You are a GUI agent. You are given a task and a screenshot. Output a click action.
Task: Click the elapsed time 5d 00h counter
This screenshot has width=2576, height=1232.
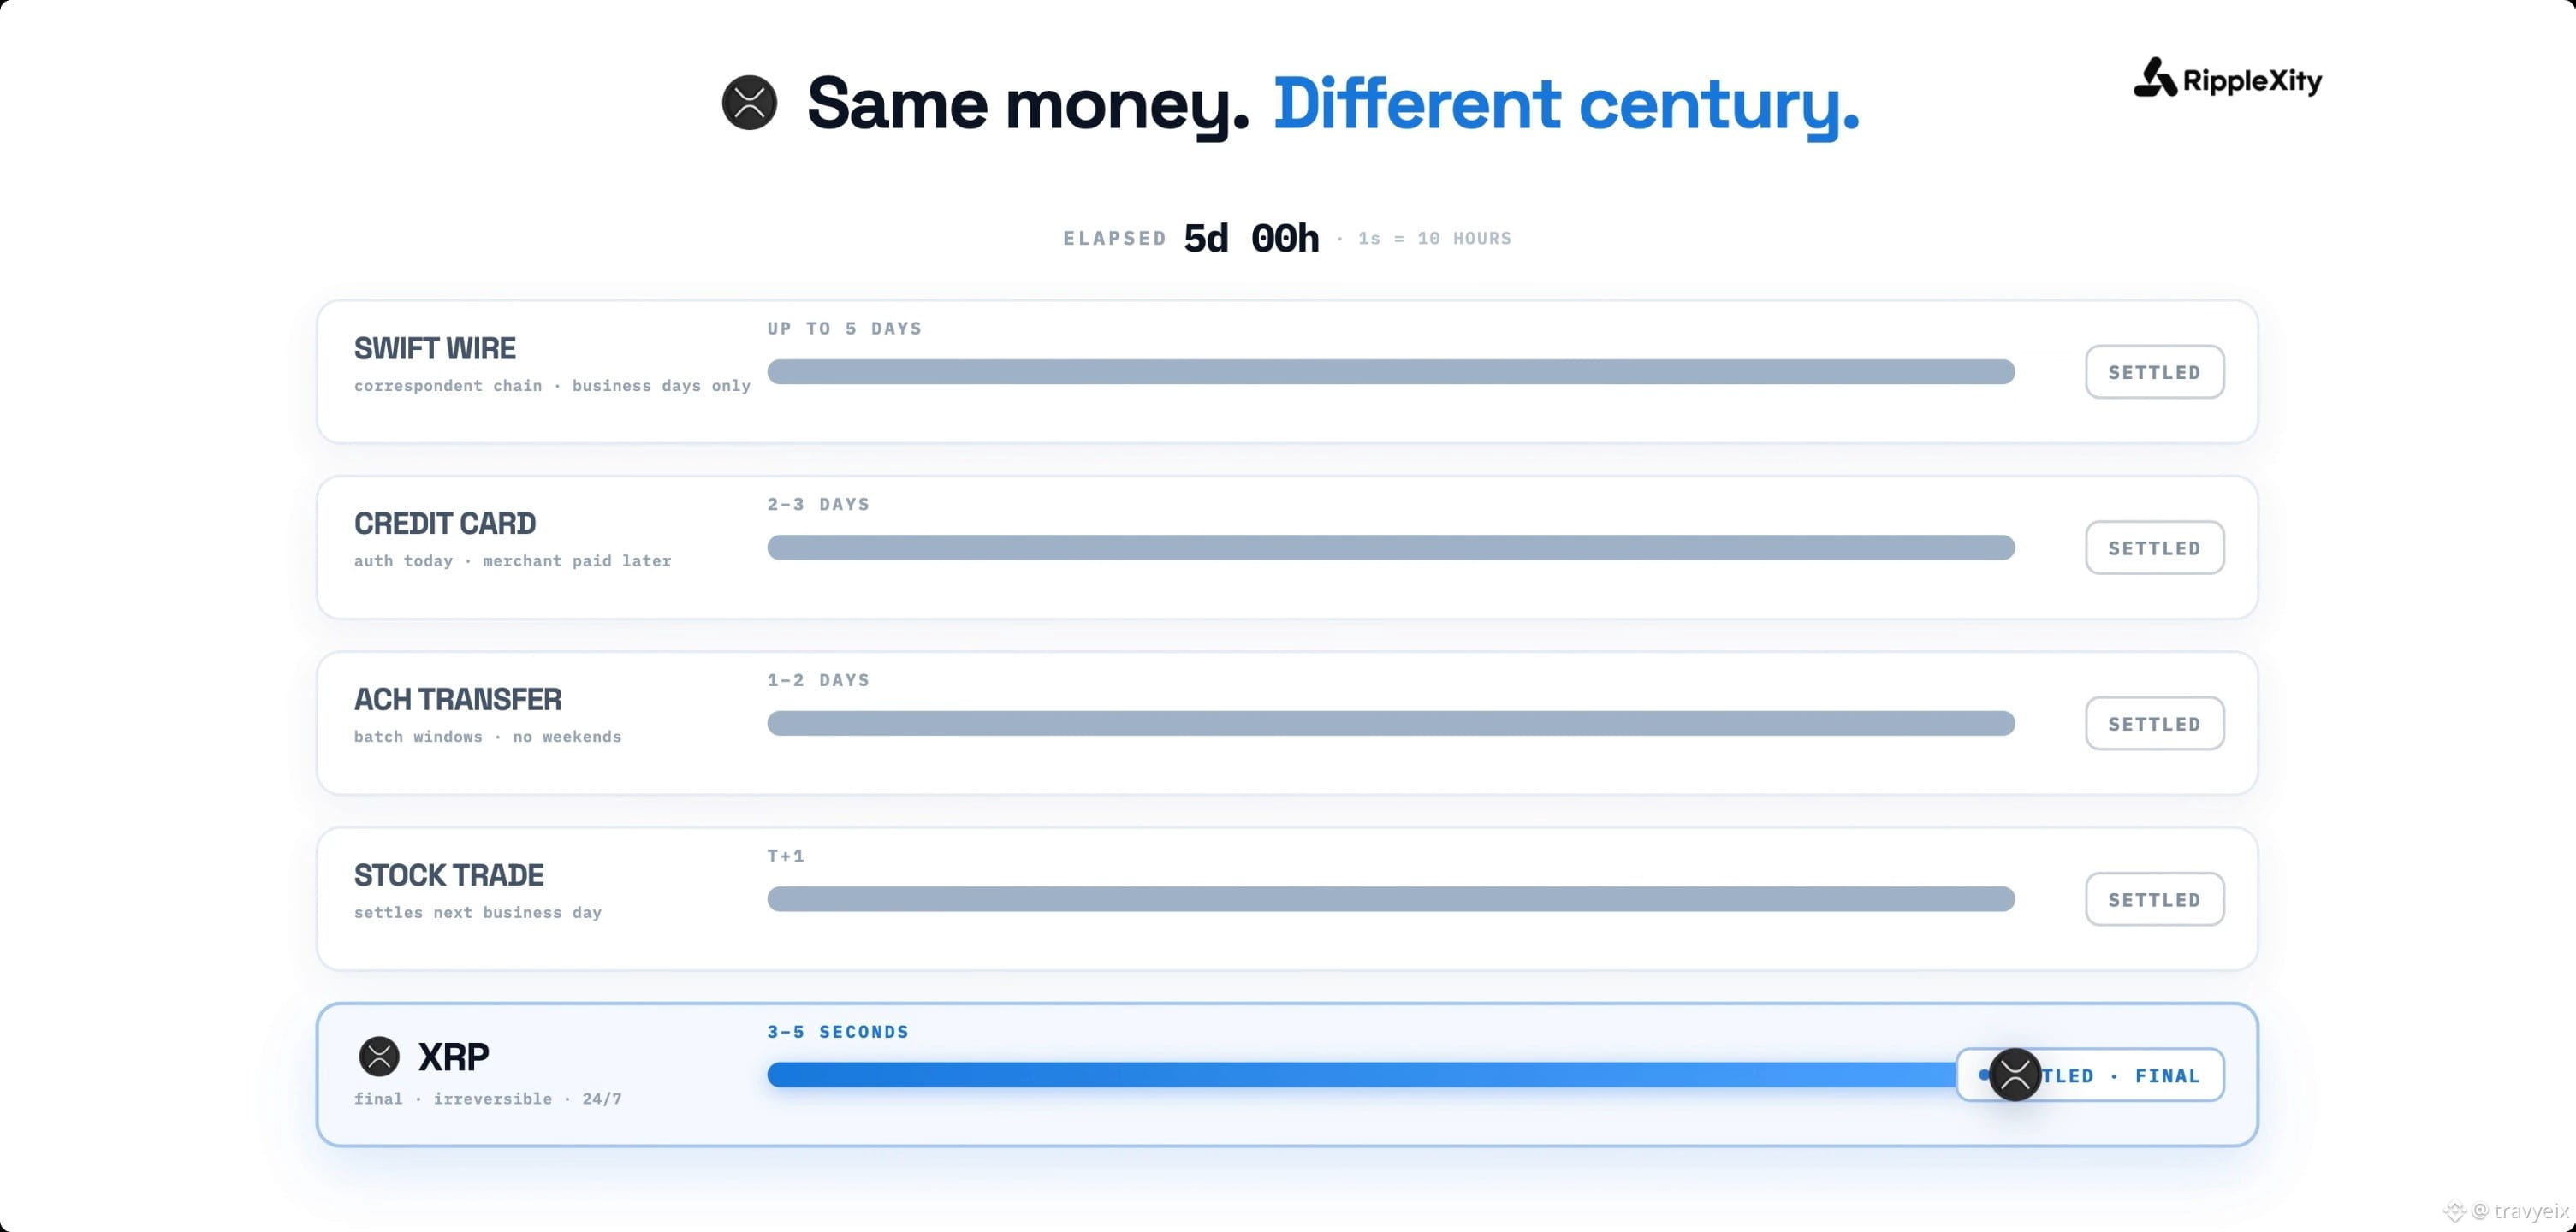1251,238
